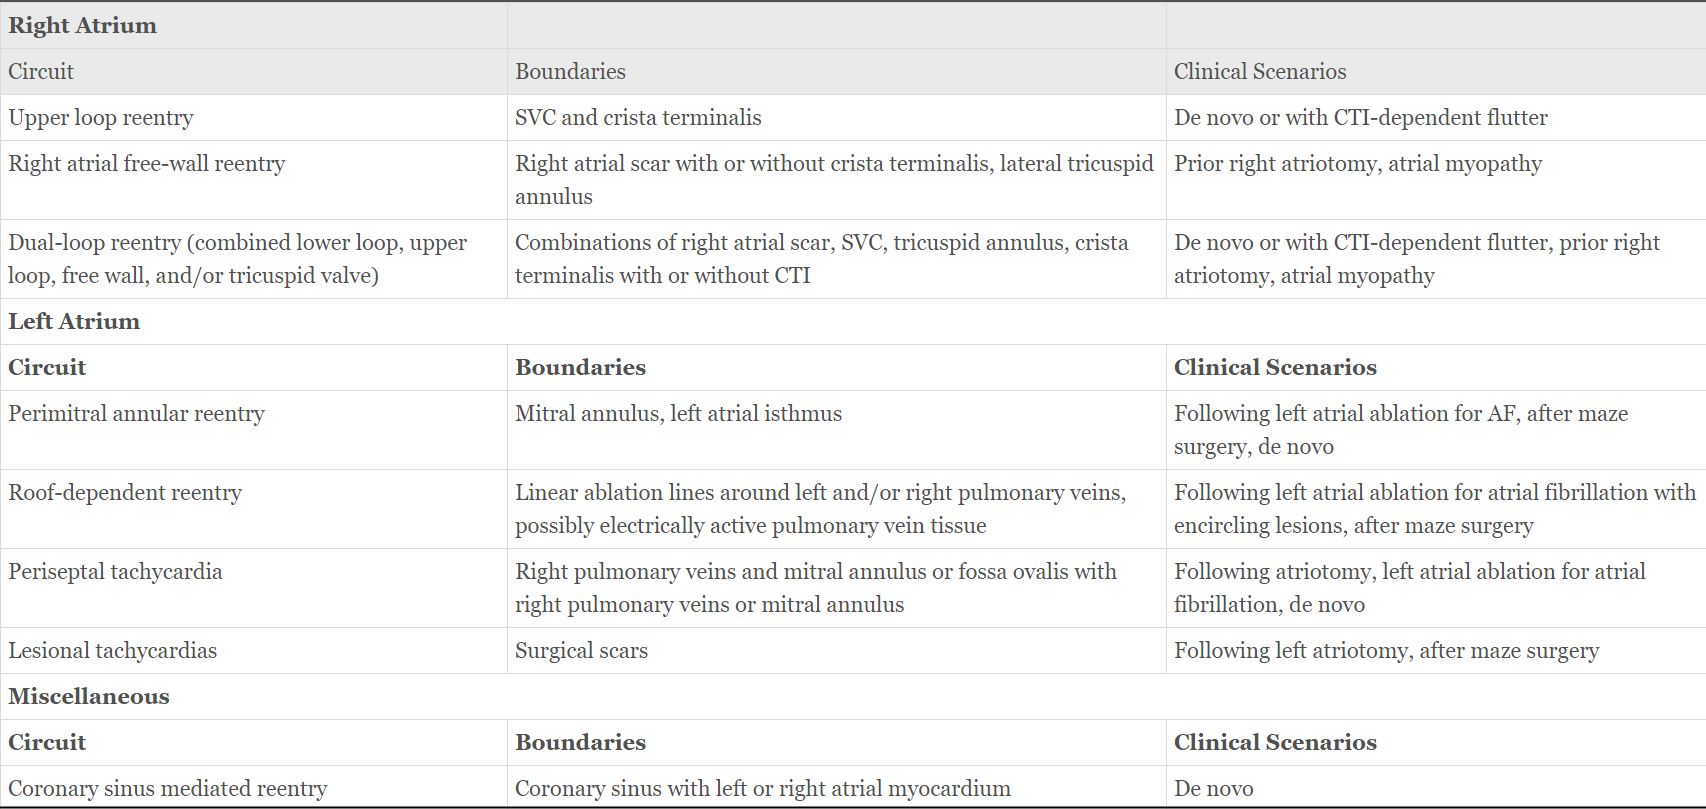Click "Following left atriotomy, after maze surgery" text
This screenshot has height=809, width=1706.
1386,650
